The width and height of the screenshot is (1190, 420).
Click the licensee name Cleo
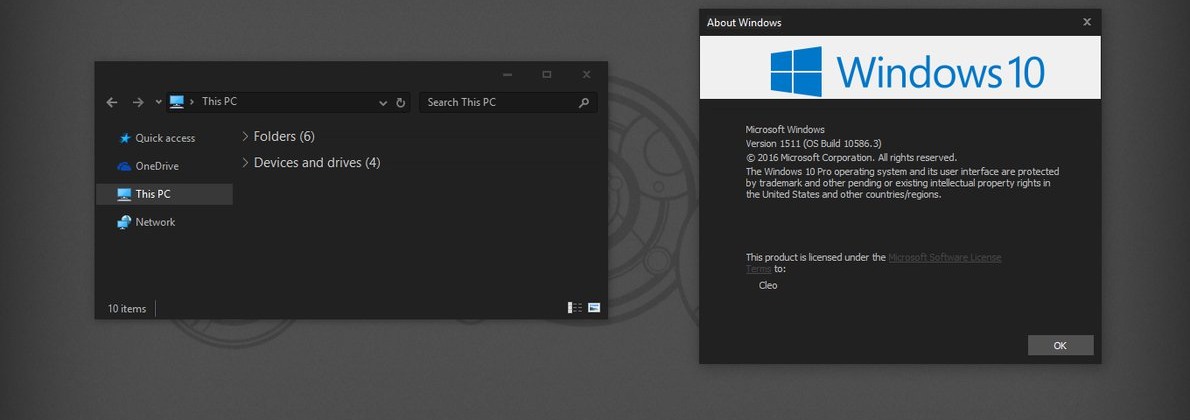tap(768, 286)
